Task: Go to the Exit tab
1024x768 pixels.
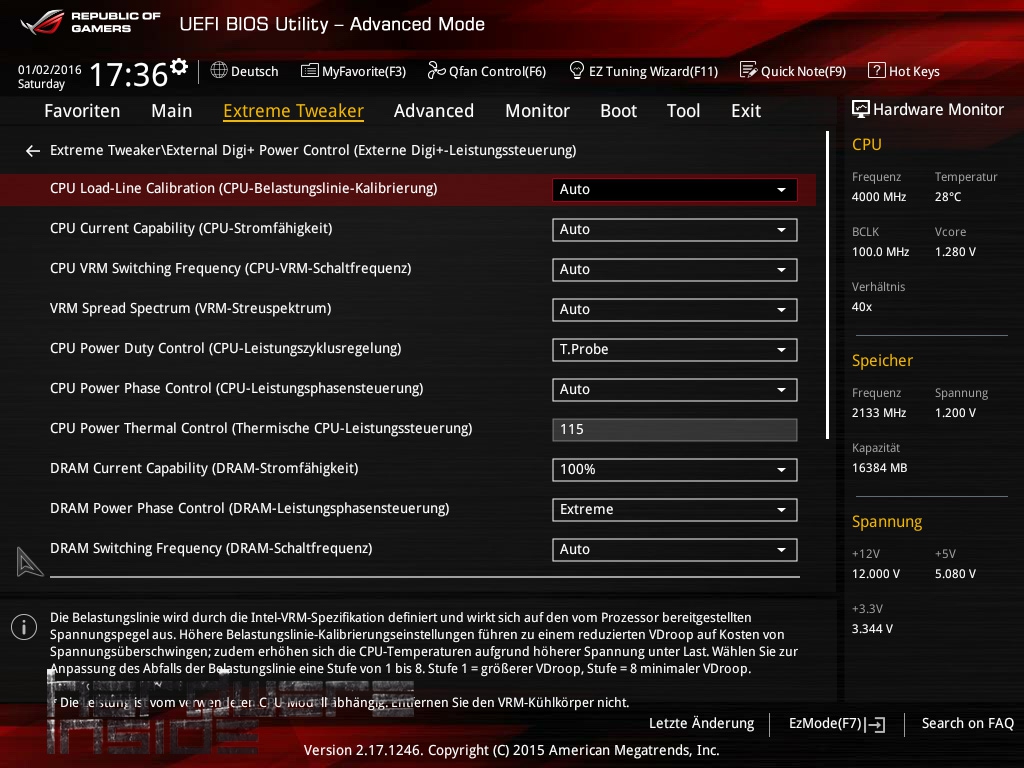Action: [746, 111]
